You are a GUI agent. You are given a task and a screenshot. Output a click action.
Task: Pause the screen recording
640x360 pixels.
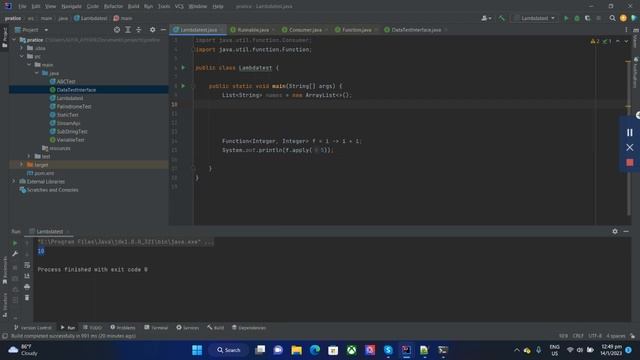click(630, 132)
